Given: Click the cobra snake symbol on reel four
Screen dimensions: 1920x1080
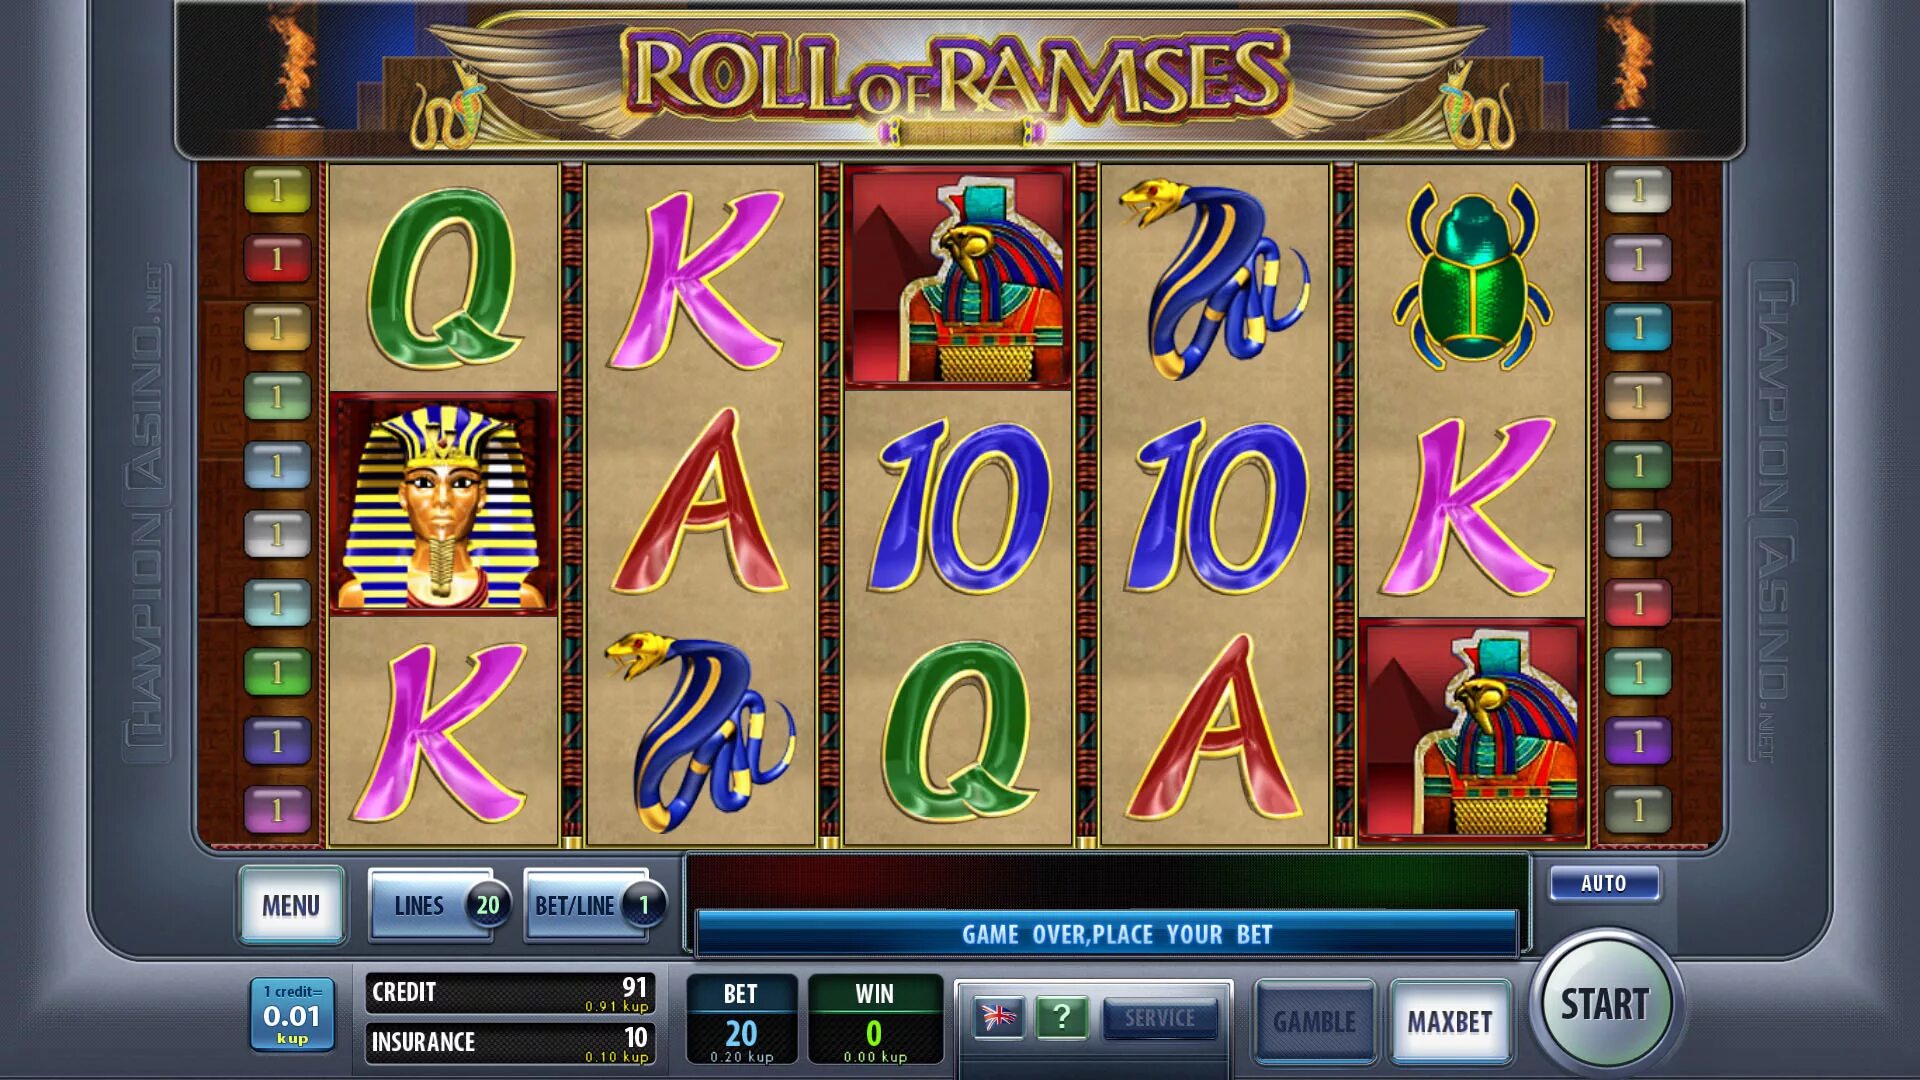Looking at the screenshot, I should coord(1214,279).
